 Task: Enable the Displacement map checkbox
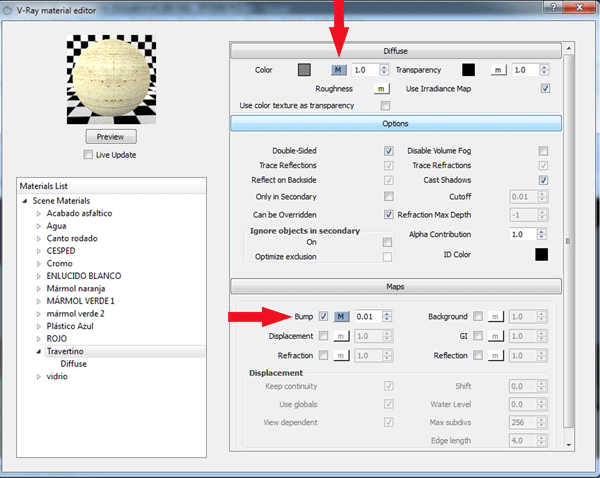coord(323,336)
